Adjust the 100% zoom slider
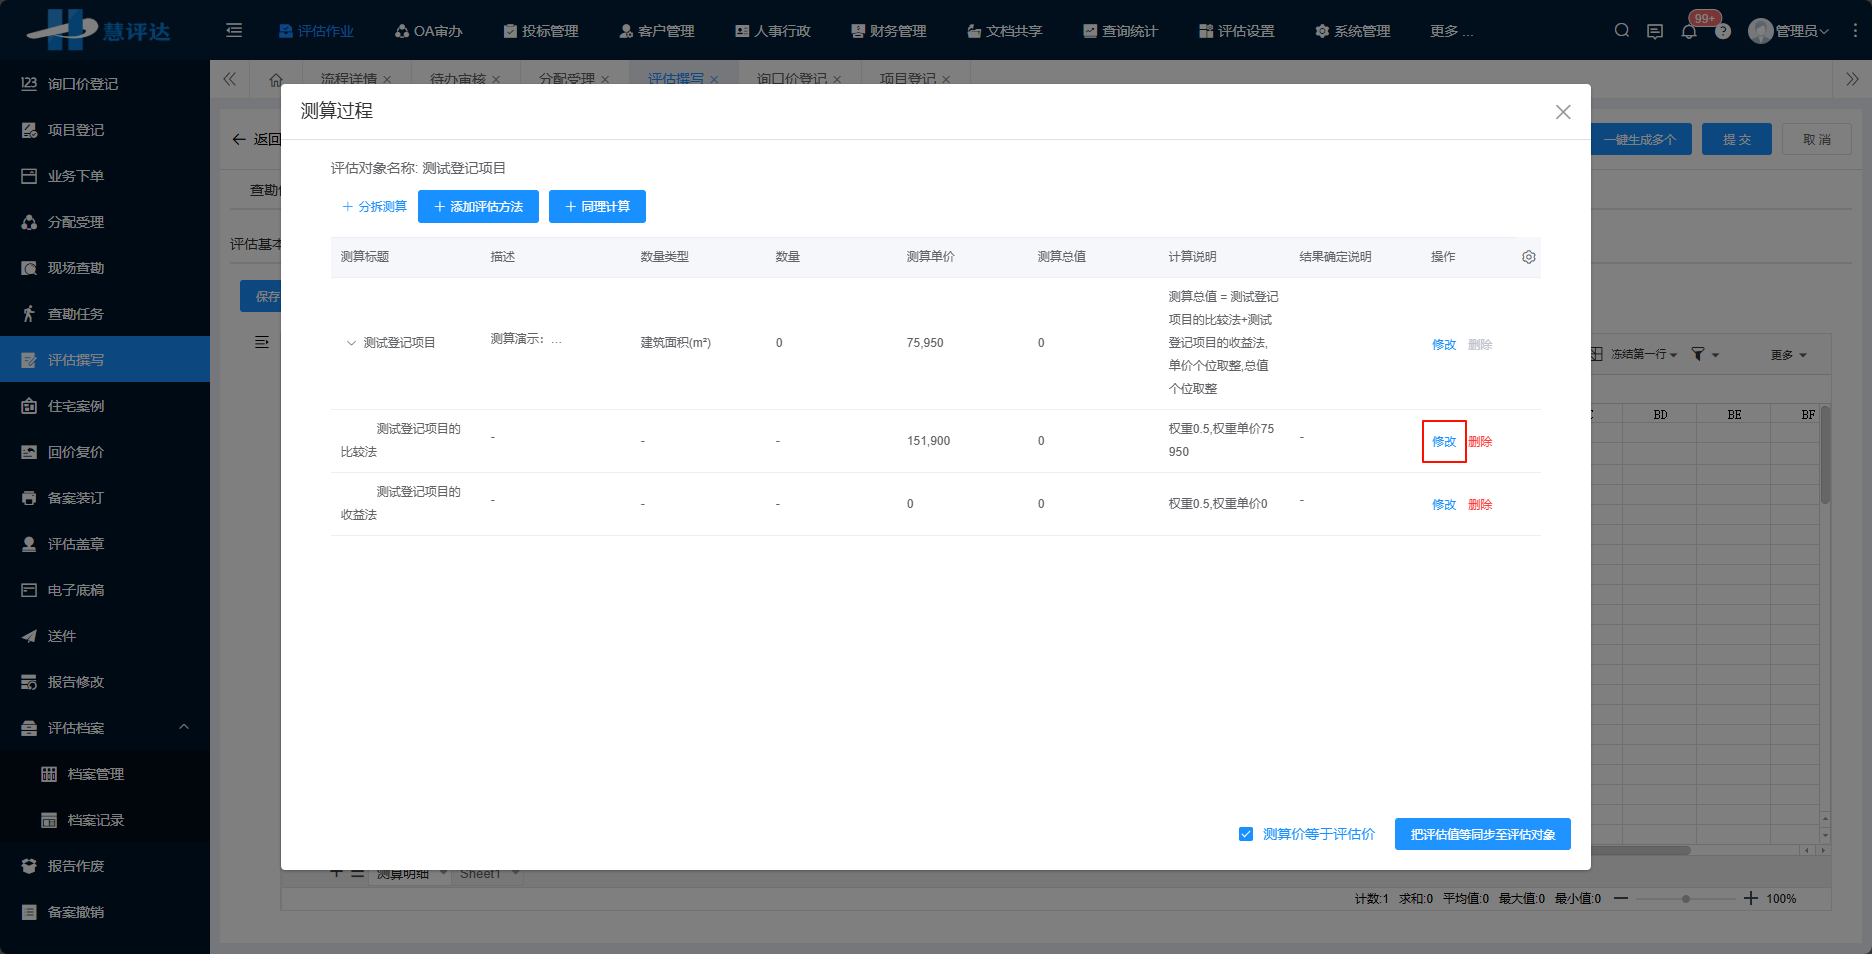 point(1685,898)
